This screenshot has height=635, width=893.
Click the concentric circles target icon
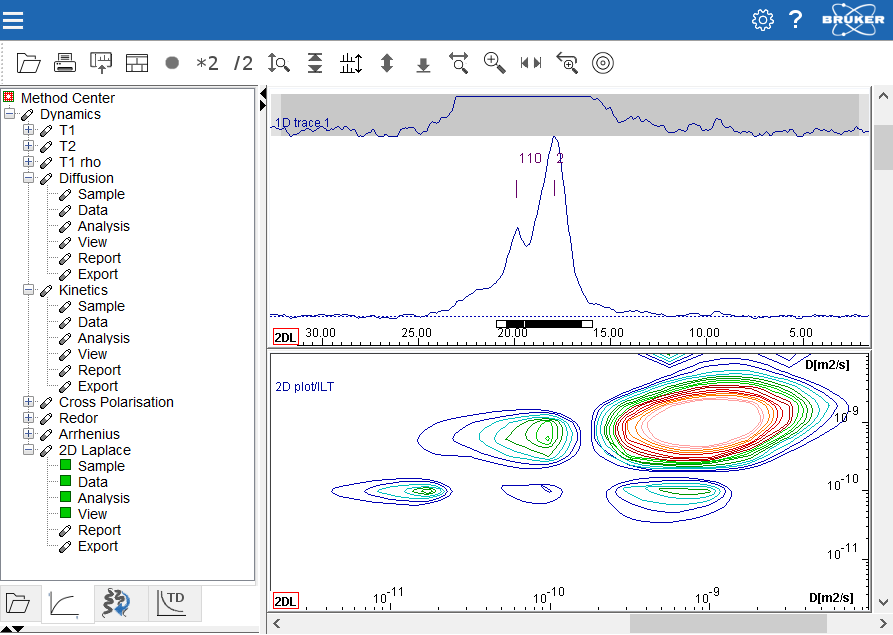[x=602, y=63]
